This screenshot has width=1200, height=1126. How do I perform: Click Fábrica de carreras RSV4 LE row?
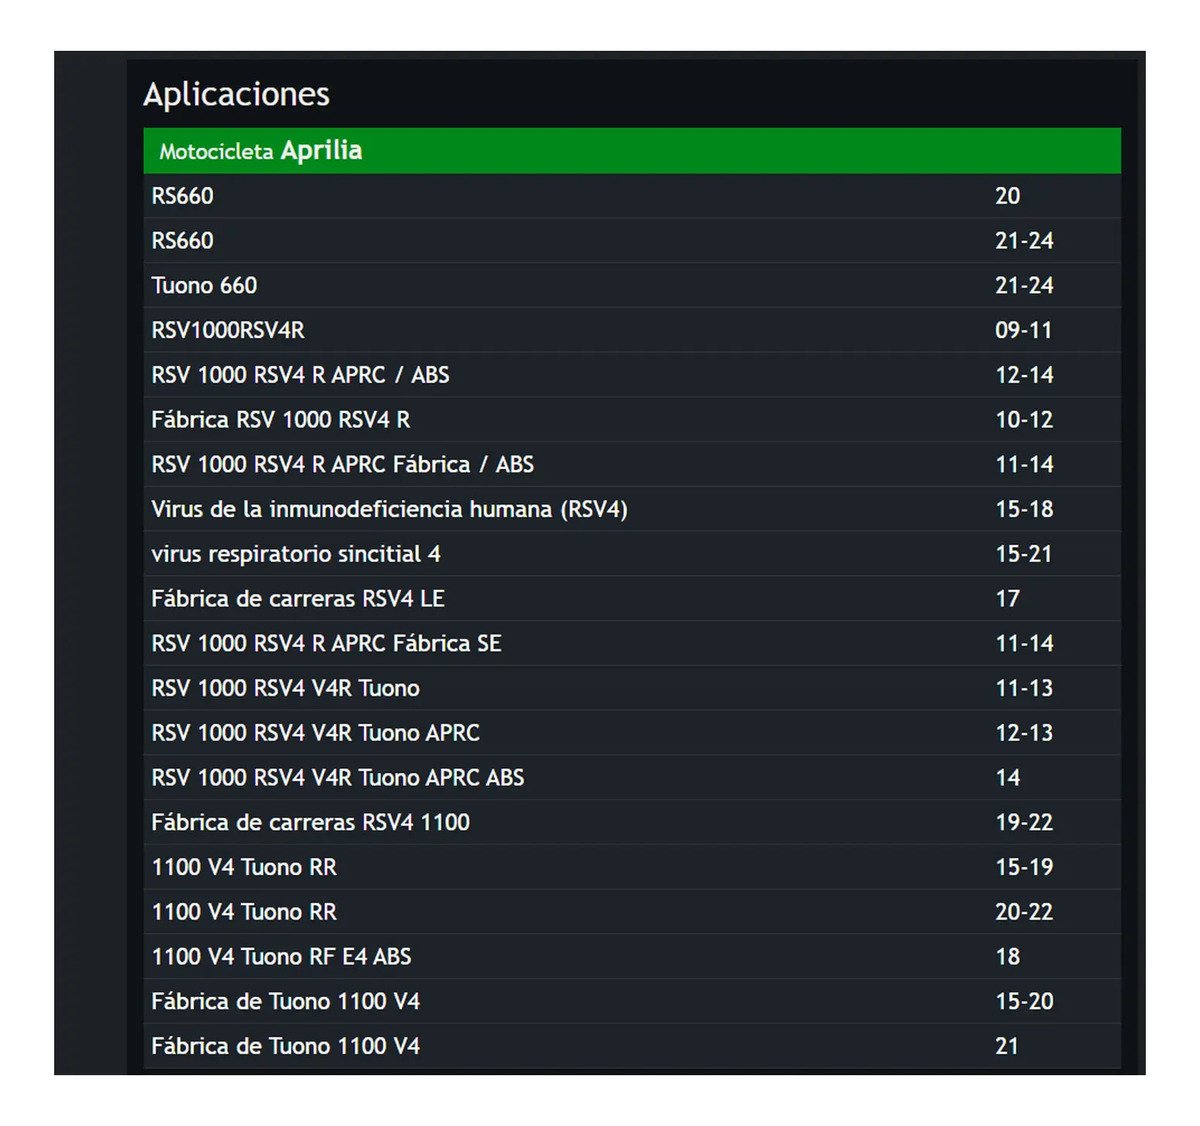632,599
